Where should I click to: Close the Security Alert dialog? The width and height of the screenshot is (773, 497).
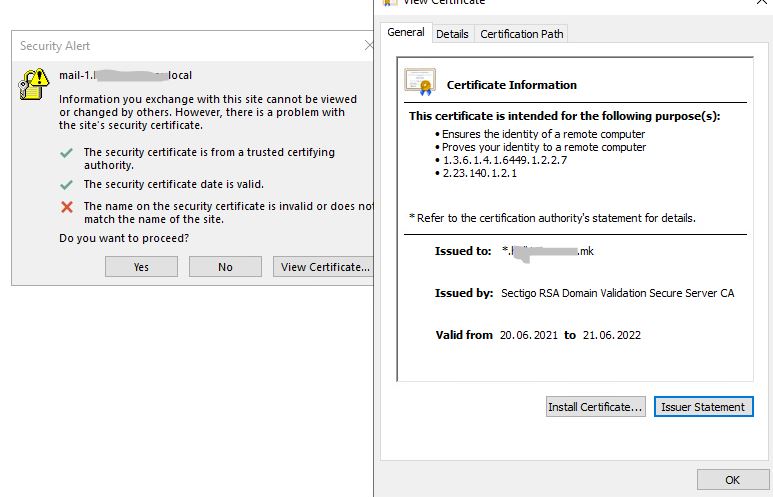pos(369,45)
